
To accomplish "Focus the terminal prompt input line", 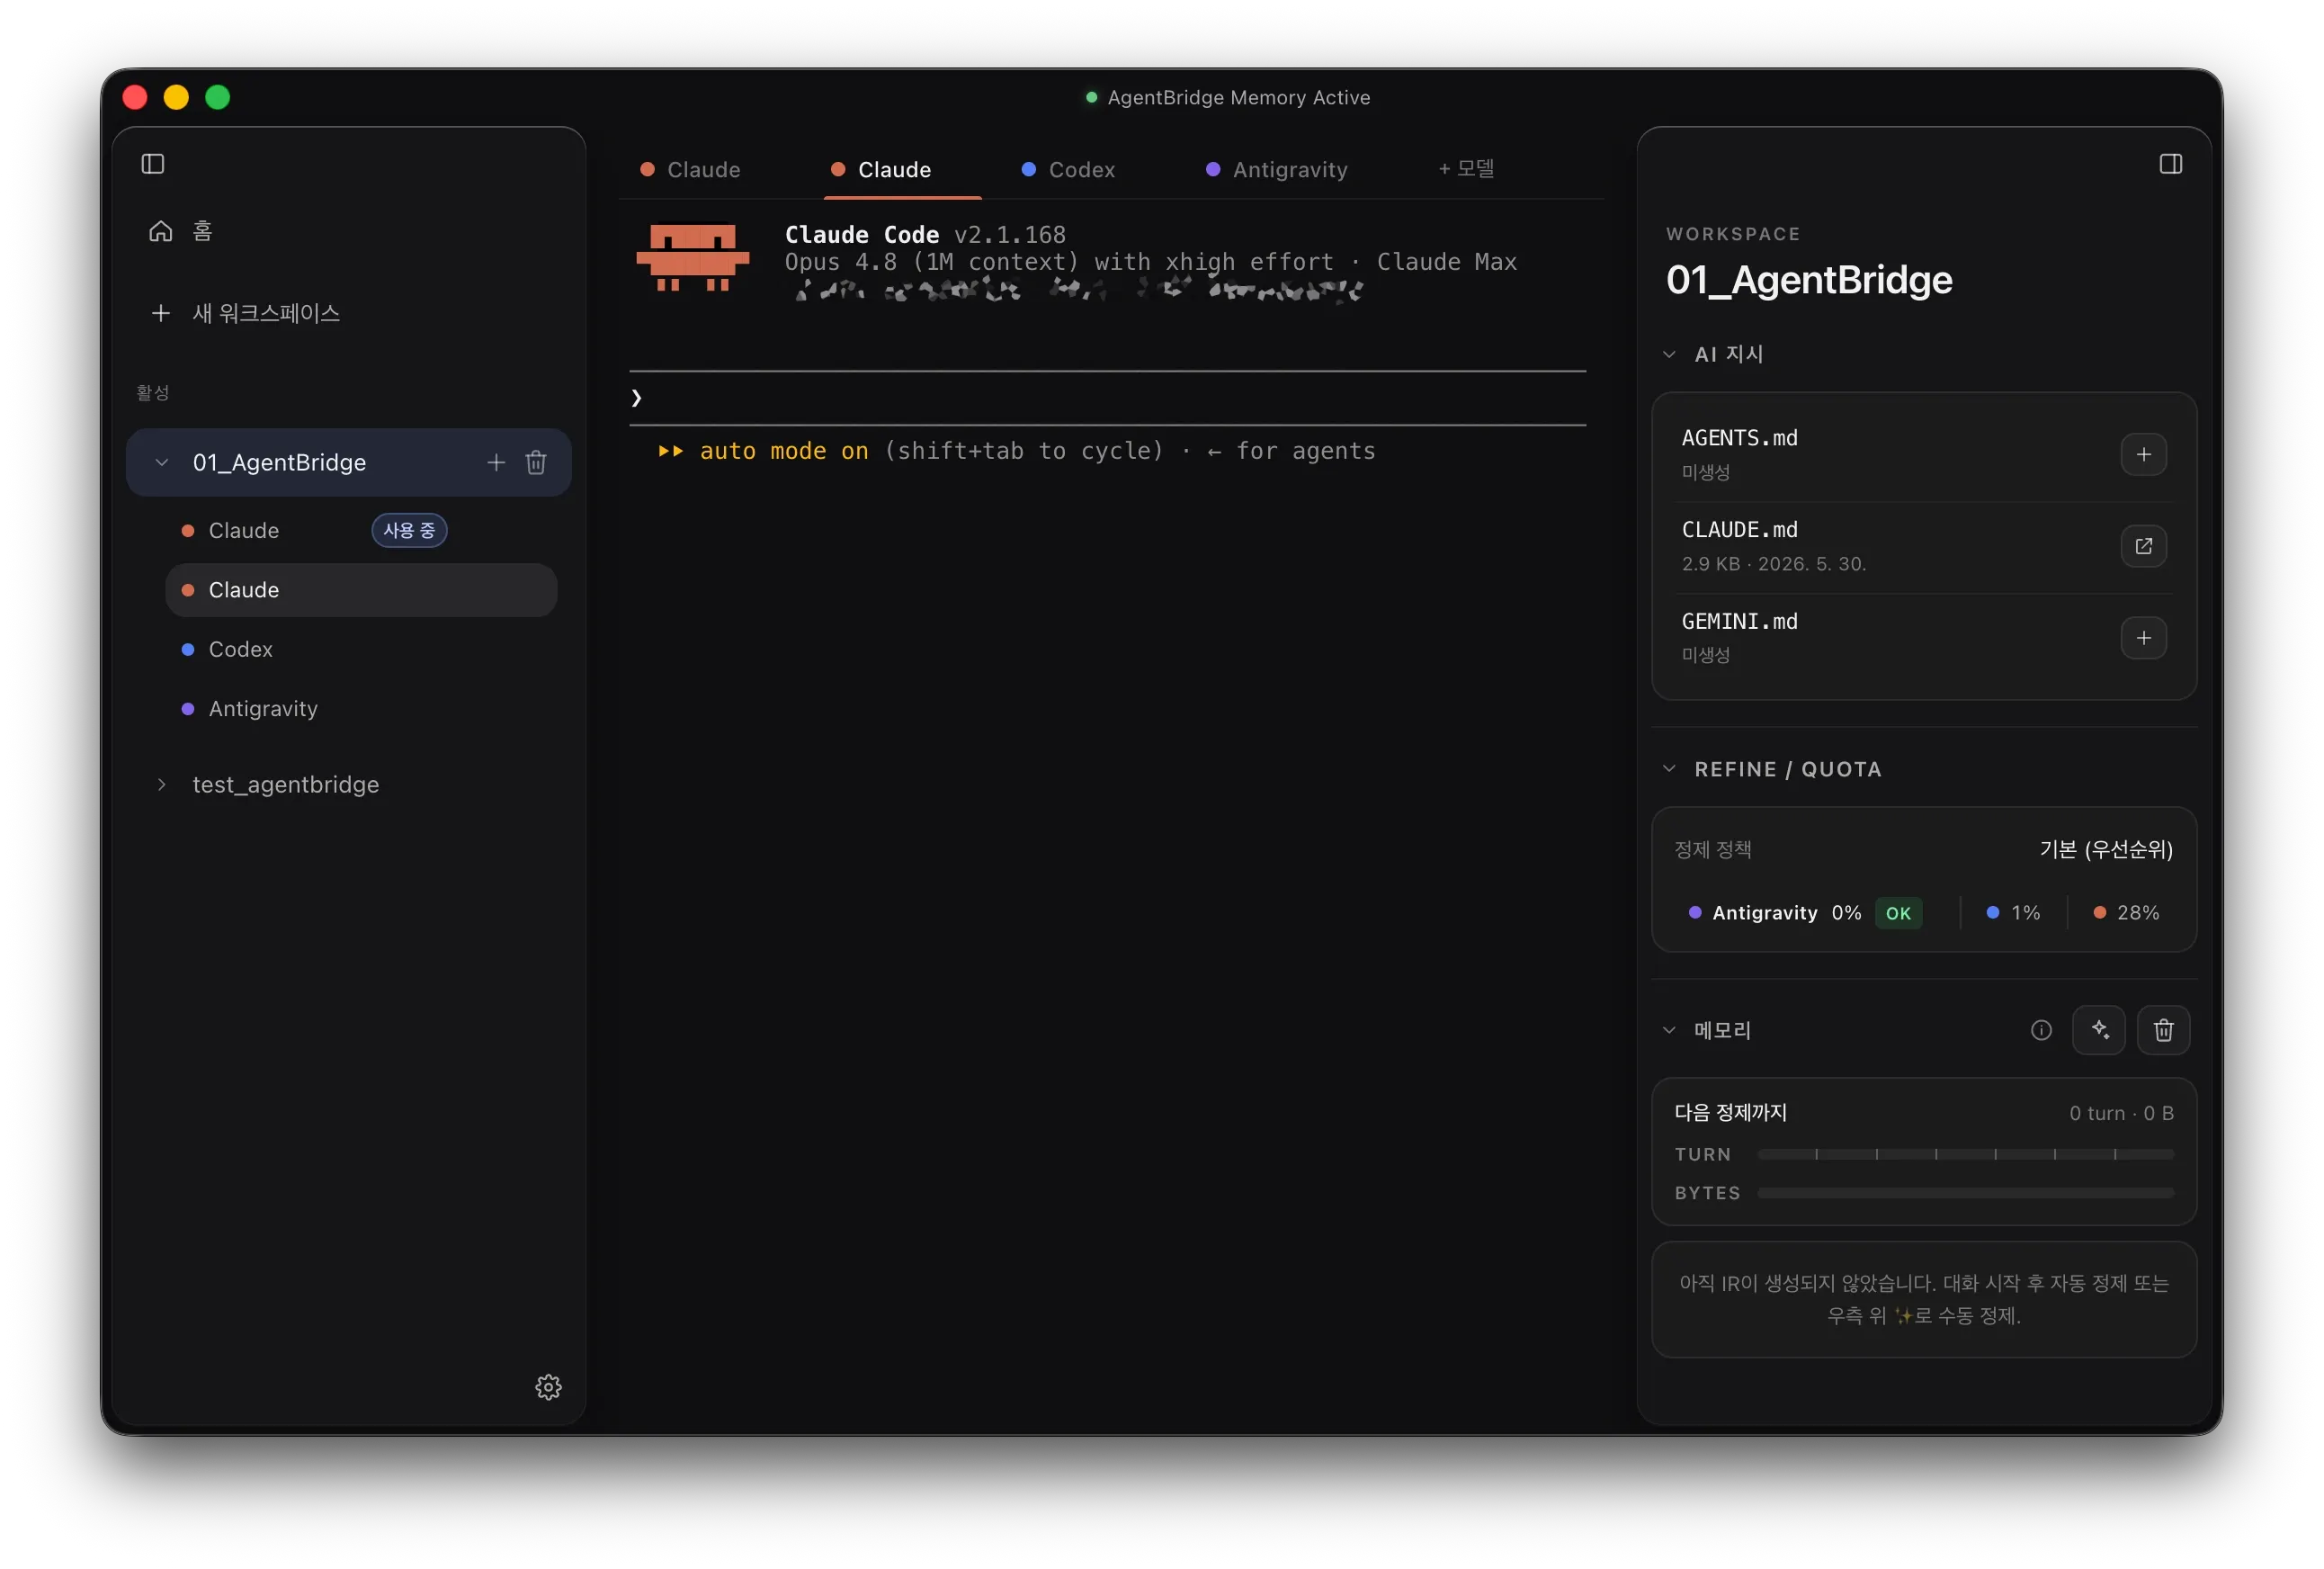I will (x=1107, y=398).
